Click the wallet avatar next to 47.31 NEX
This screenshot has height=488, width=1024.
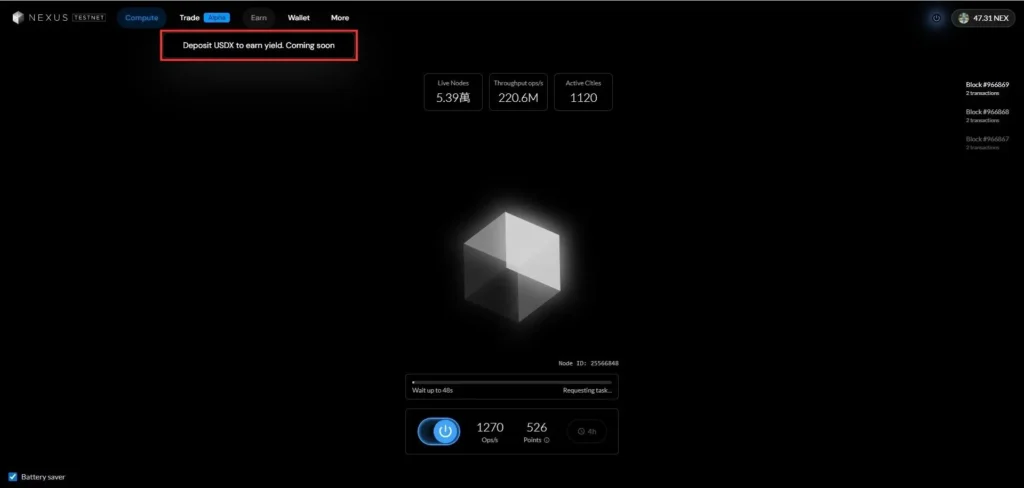(964, 18)
